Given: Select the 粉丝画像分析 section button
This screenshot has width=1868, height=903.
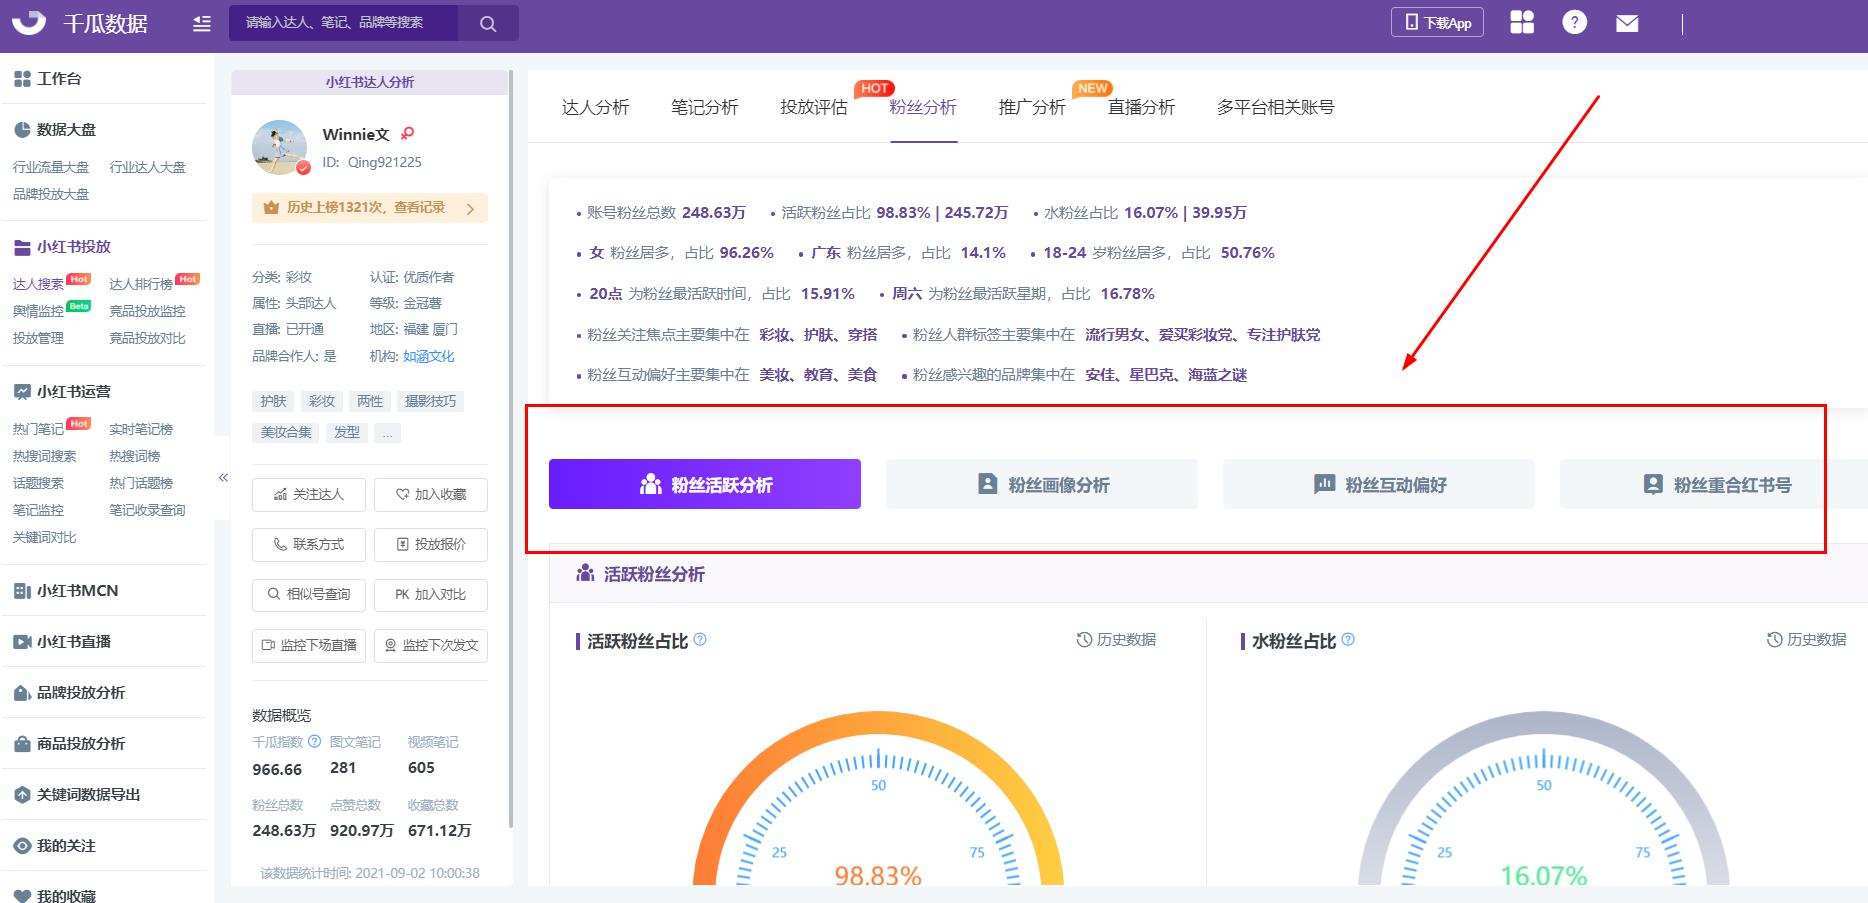Looking at the screenshot, I should point(1042,485).
